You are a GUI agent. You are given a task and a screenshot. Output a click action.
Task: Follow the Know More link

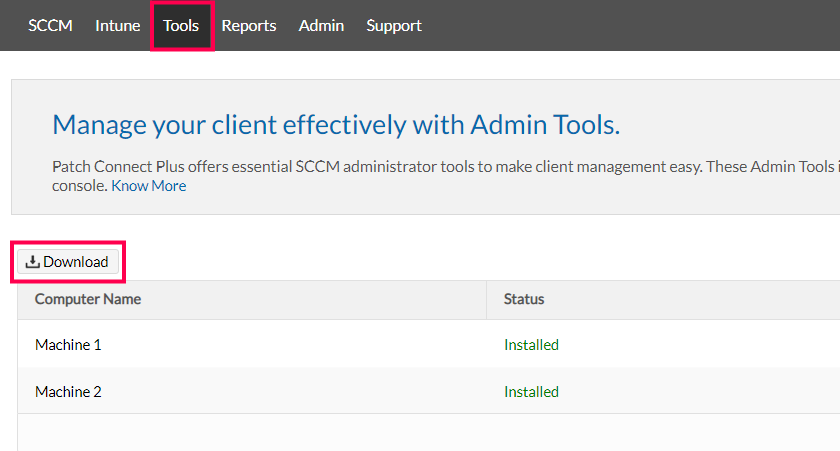click(x=148, y=186)
